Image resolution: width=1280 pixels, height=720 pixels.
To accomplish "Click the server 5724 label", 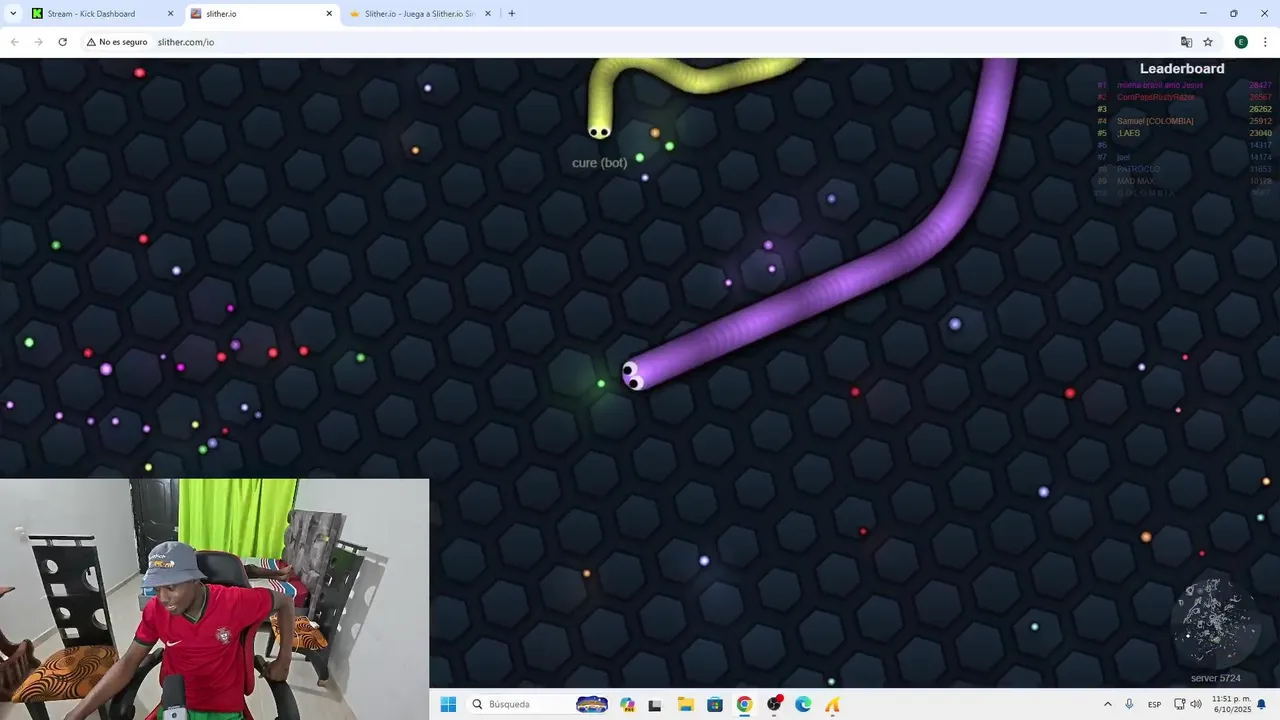I will click(x=1215, y=678).
